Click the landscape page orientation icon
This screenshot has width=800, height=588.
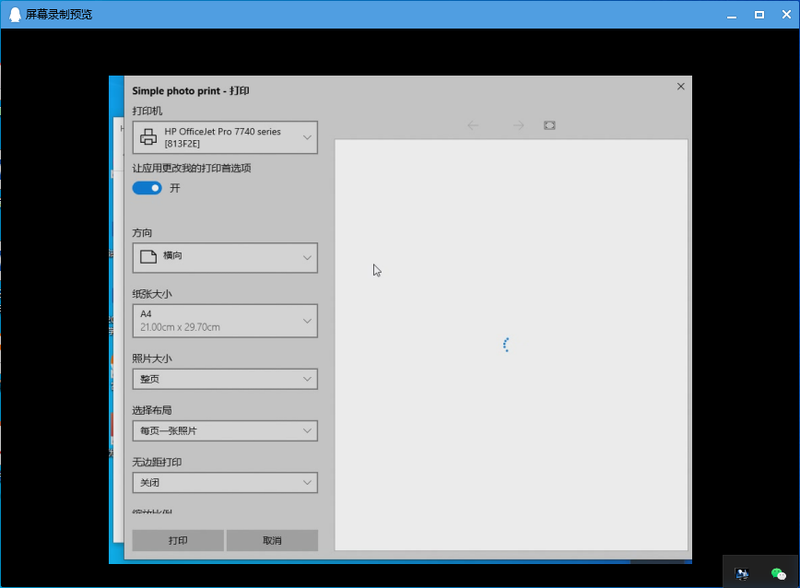click(148, 257)
